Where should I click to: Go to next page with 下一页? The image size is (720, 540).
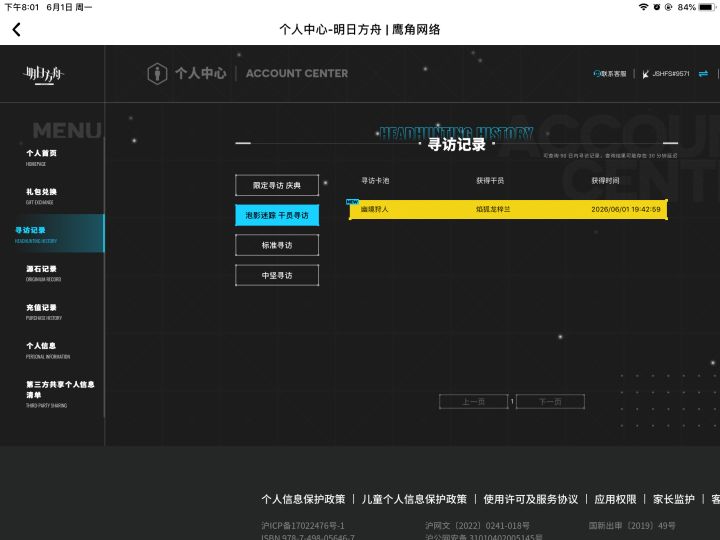[x=551, y=402]
